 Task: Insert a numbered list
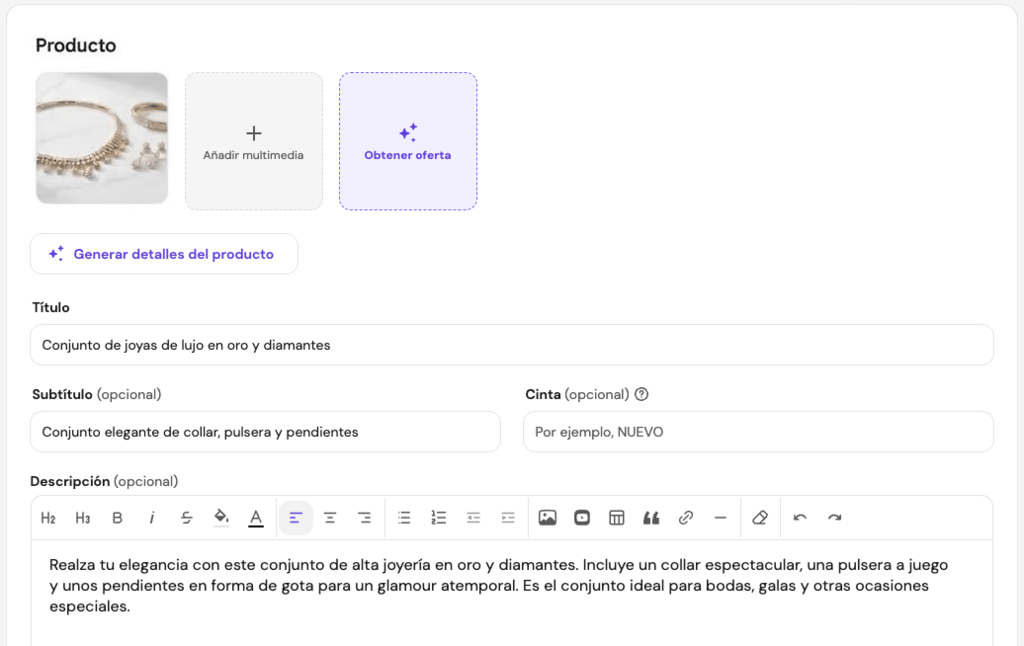click(x=439, y=518)
